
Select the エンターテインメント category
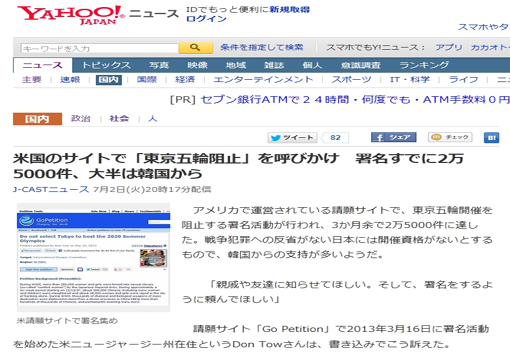263,80
